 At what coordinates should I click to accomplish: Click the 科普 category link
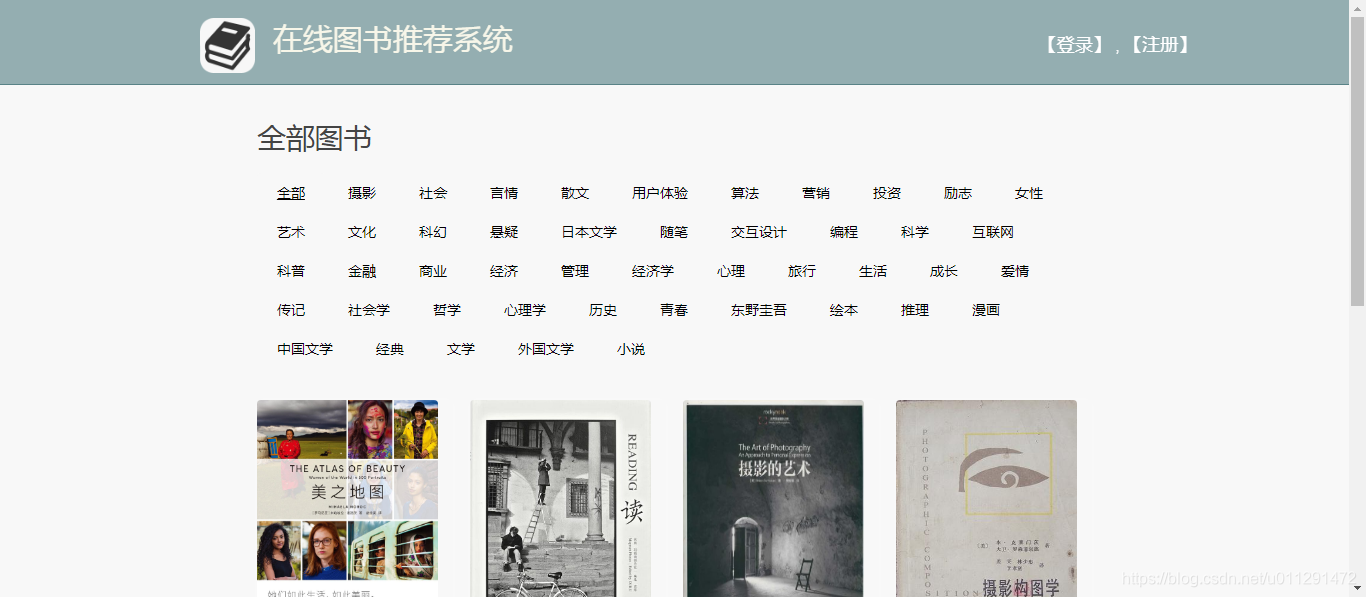(x=291, y=271)
